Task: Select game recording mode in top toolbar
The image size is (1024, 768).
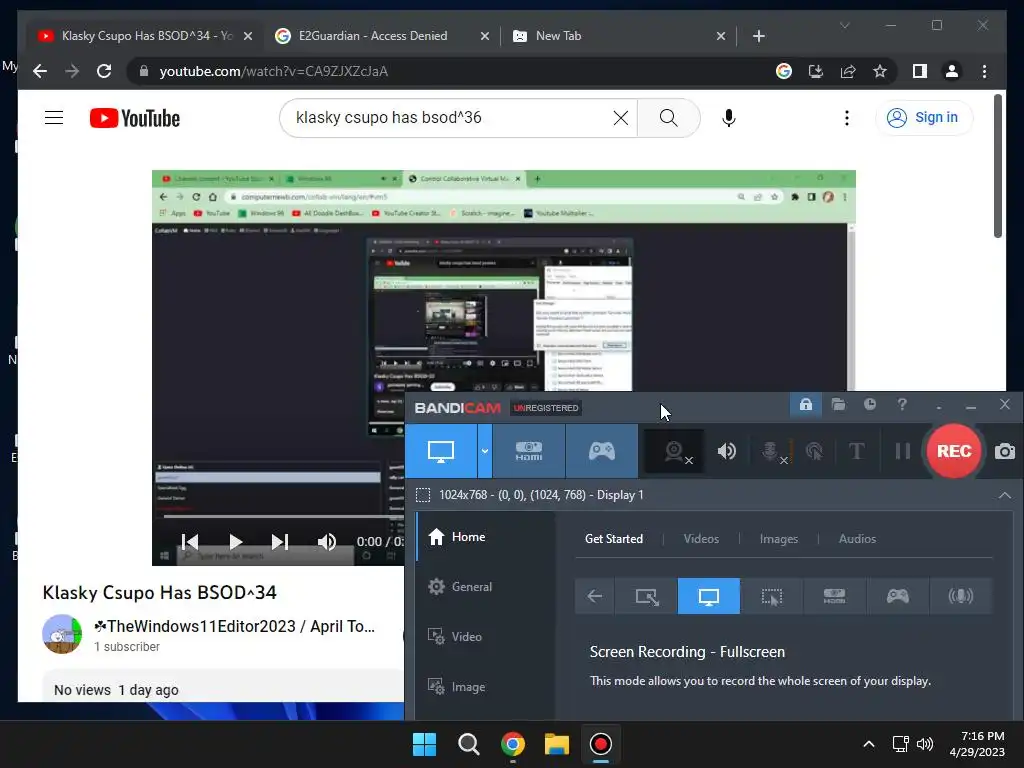Action: [x=601, y=451]
